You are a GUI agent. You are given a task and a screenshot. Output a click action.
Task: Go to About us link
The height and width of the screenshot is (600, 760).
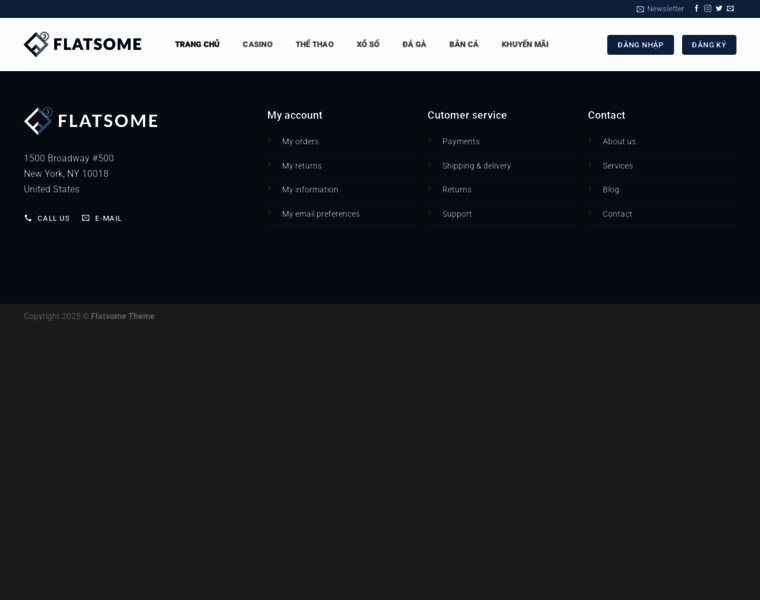point(619,141)
